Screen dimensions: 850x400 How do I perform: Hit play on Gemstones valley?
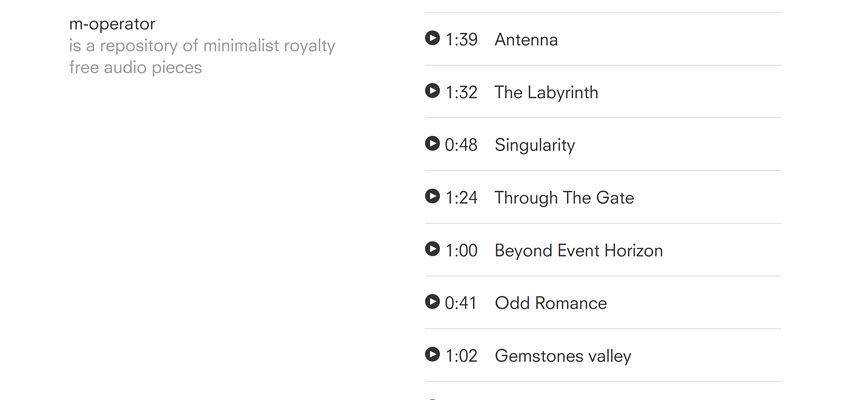coord(432,354)
